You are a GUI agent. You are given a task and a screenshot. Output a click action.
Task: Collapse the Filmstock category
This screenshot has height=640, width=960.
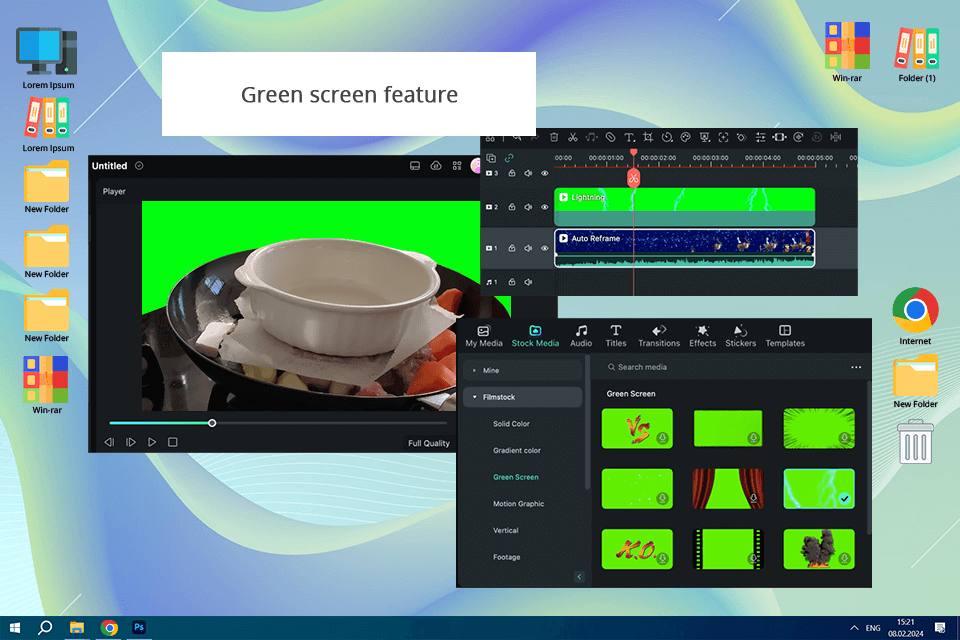tap(474, 397)
